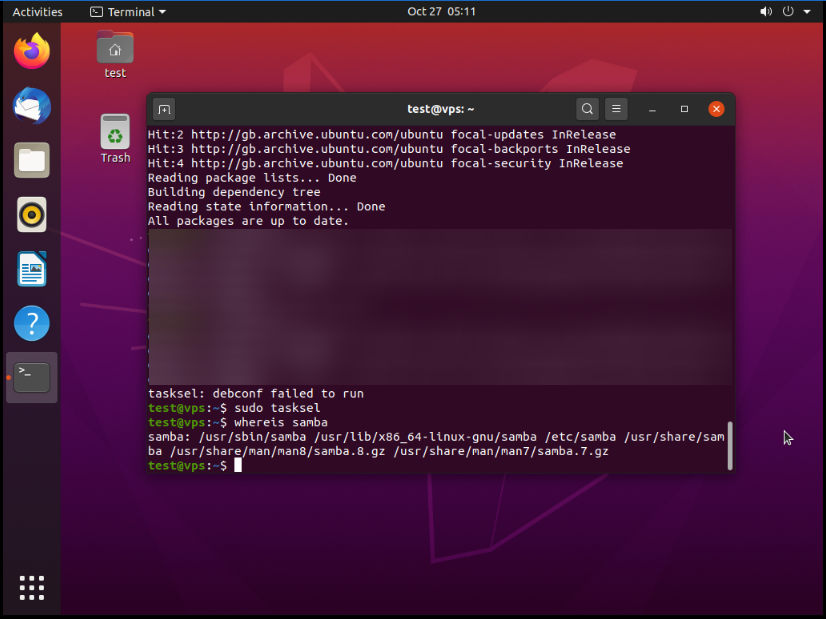The image size is (826, 619).
Task: Open the test home folder on desktop
Action: click(x=115, y=54)
